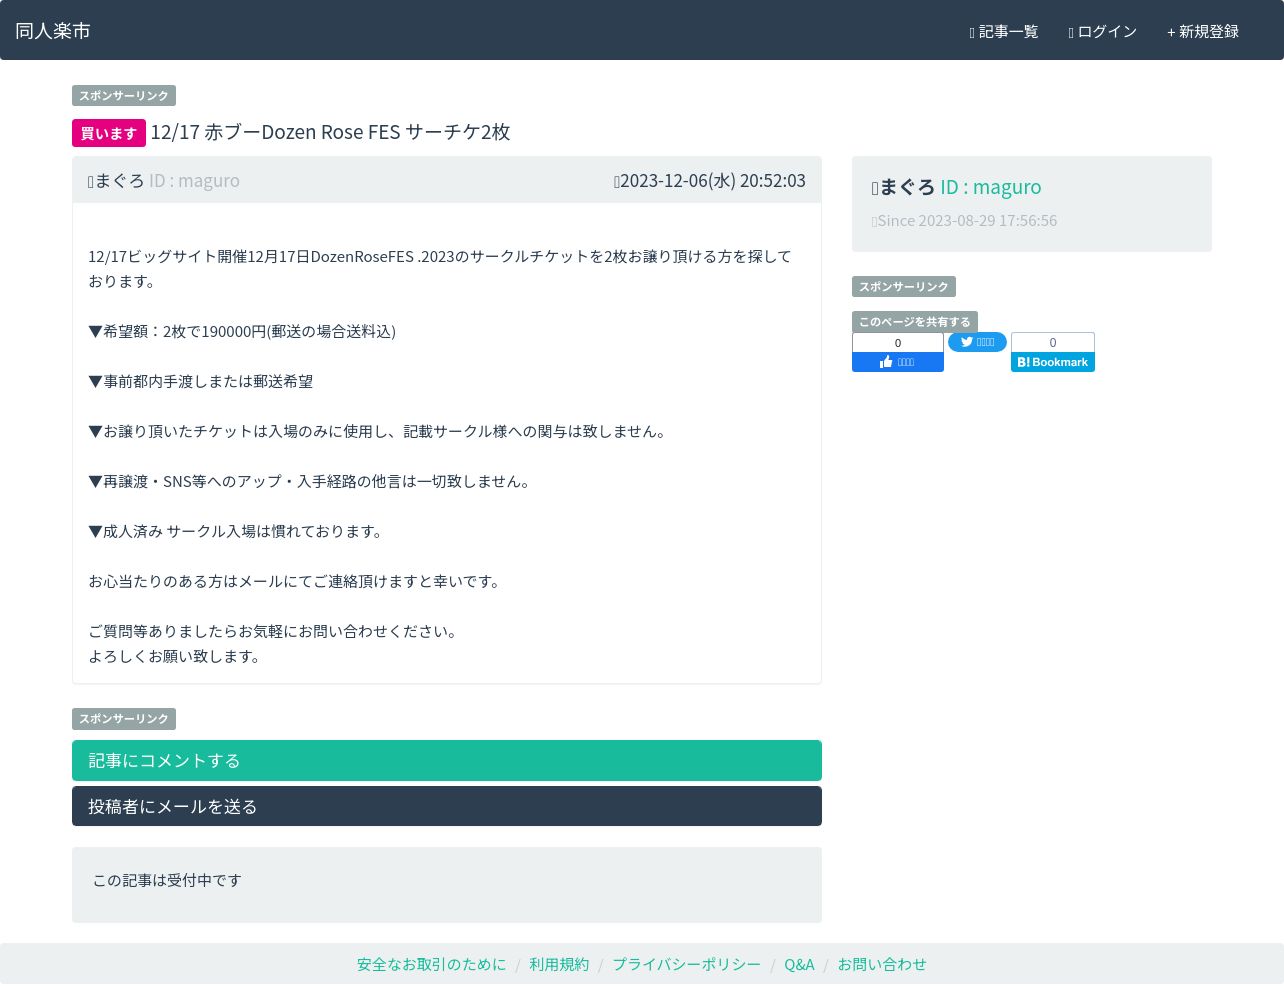Open the 利用規約 footer link

tap(559, 964)
